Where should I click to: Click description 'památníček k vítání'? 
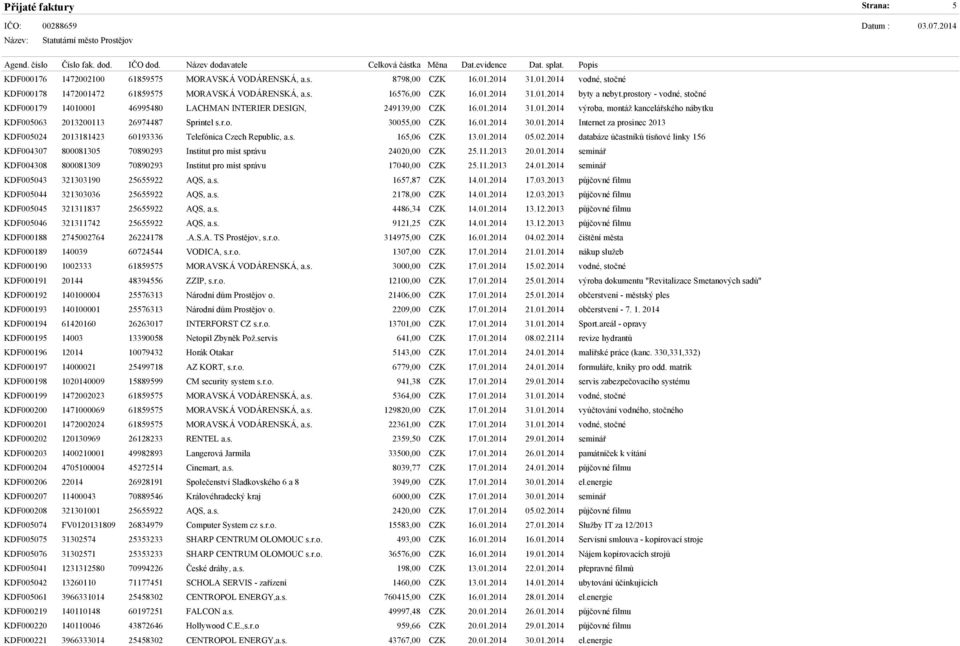tap(612, 454)
